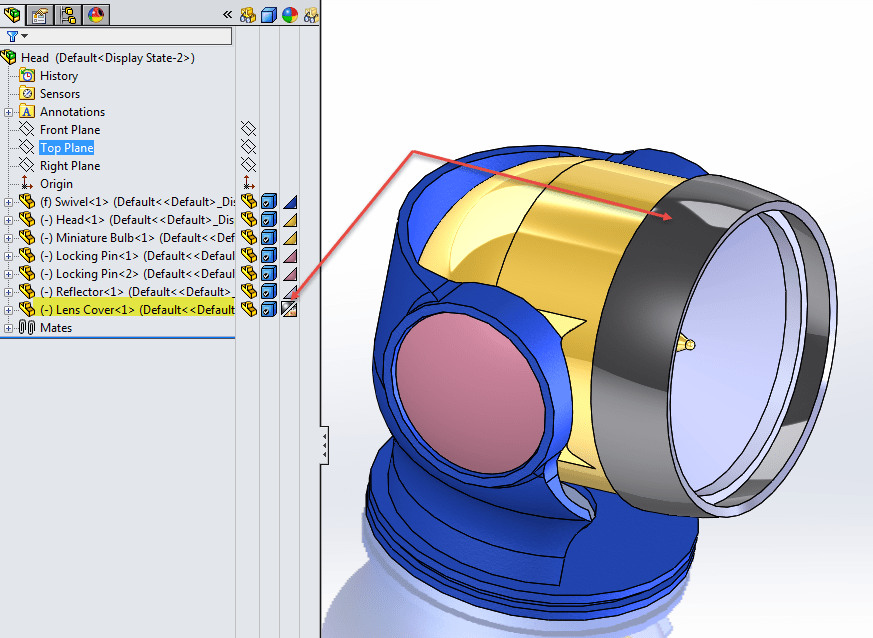
Task: Click the panel splitter collapse handle
Action: 324,445
